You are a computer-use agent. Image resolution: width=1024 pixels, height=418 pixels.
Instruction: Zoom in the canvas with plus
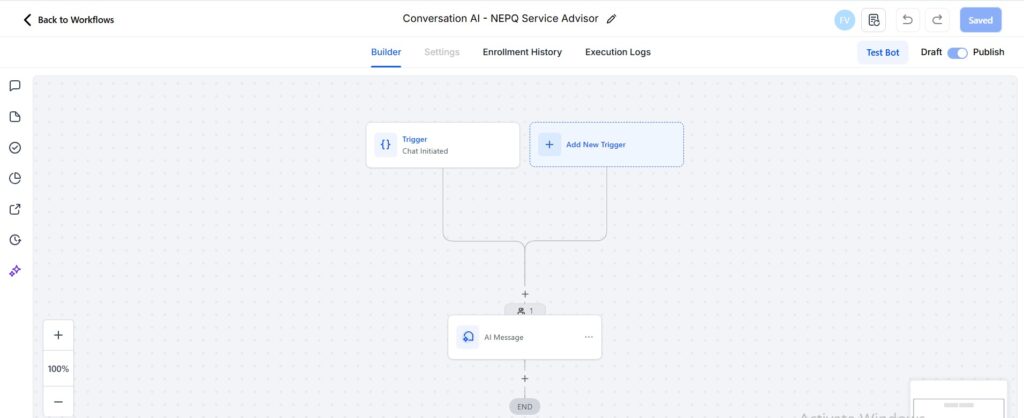pyautogui.click(x=58, y=335)
